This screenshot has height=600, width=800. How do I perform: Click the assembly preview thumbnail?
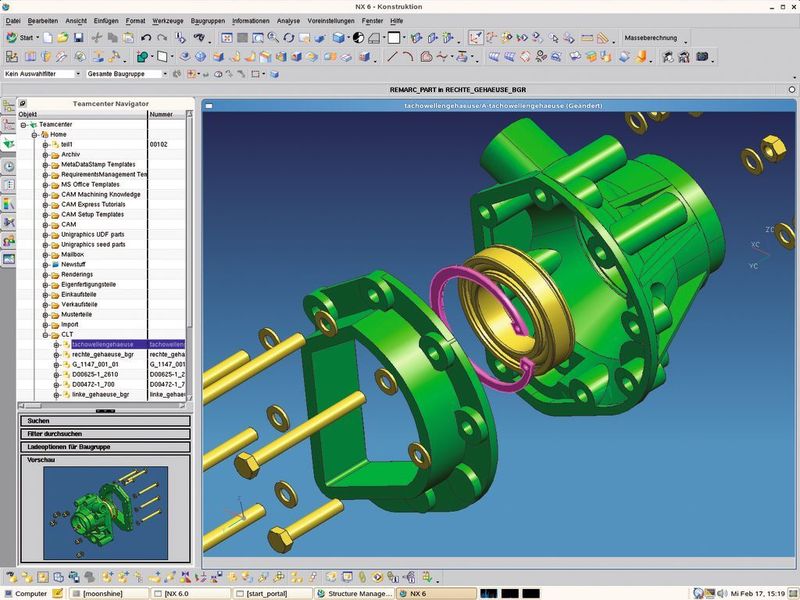[x=106, y=513]
